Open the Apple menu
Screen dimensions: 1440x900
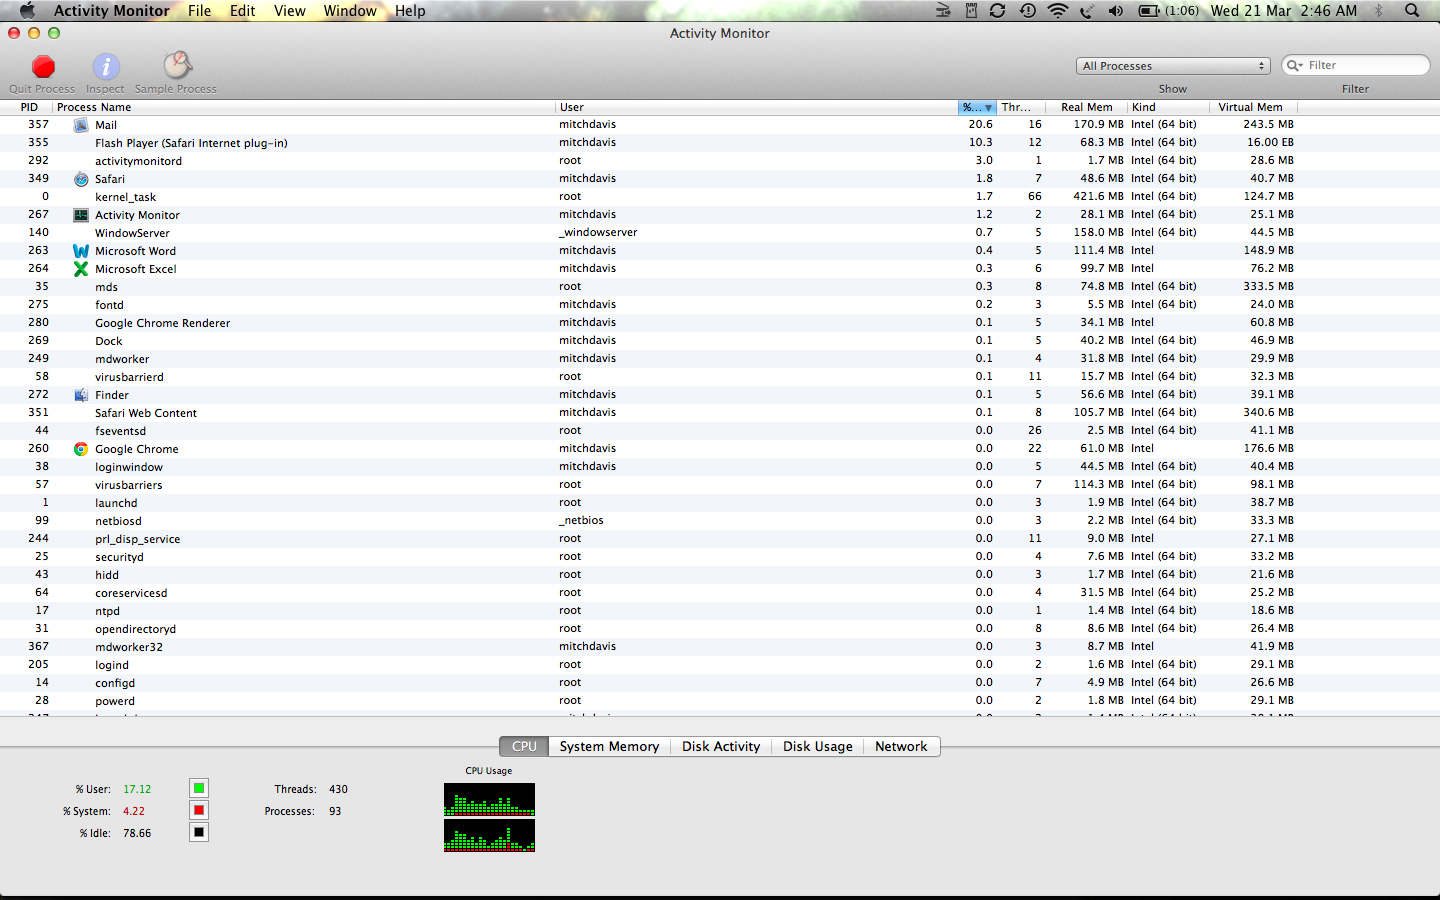(27, 10)
